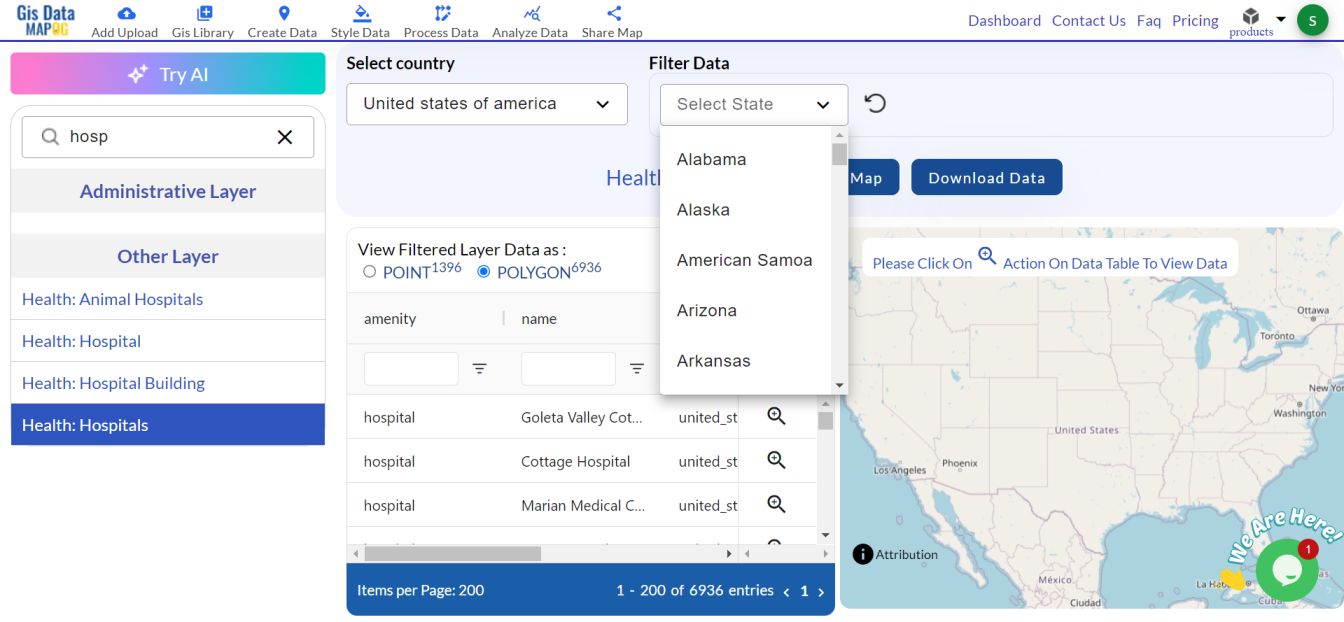
Task: Click the Share Map icon
Action: [x=611, y=14]
